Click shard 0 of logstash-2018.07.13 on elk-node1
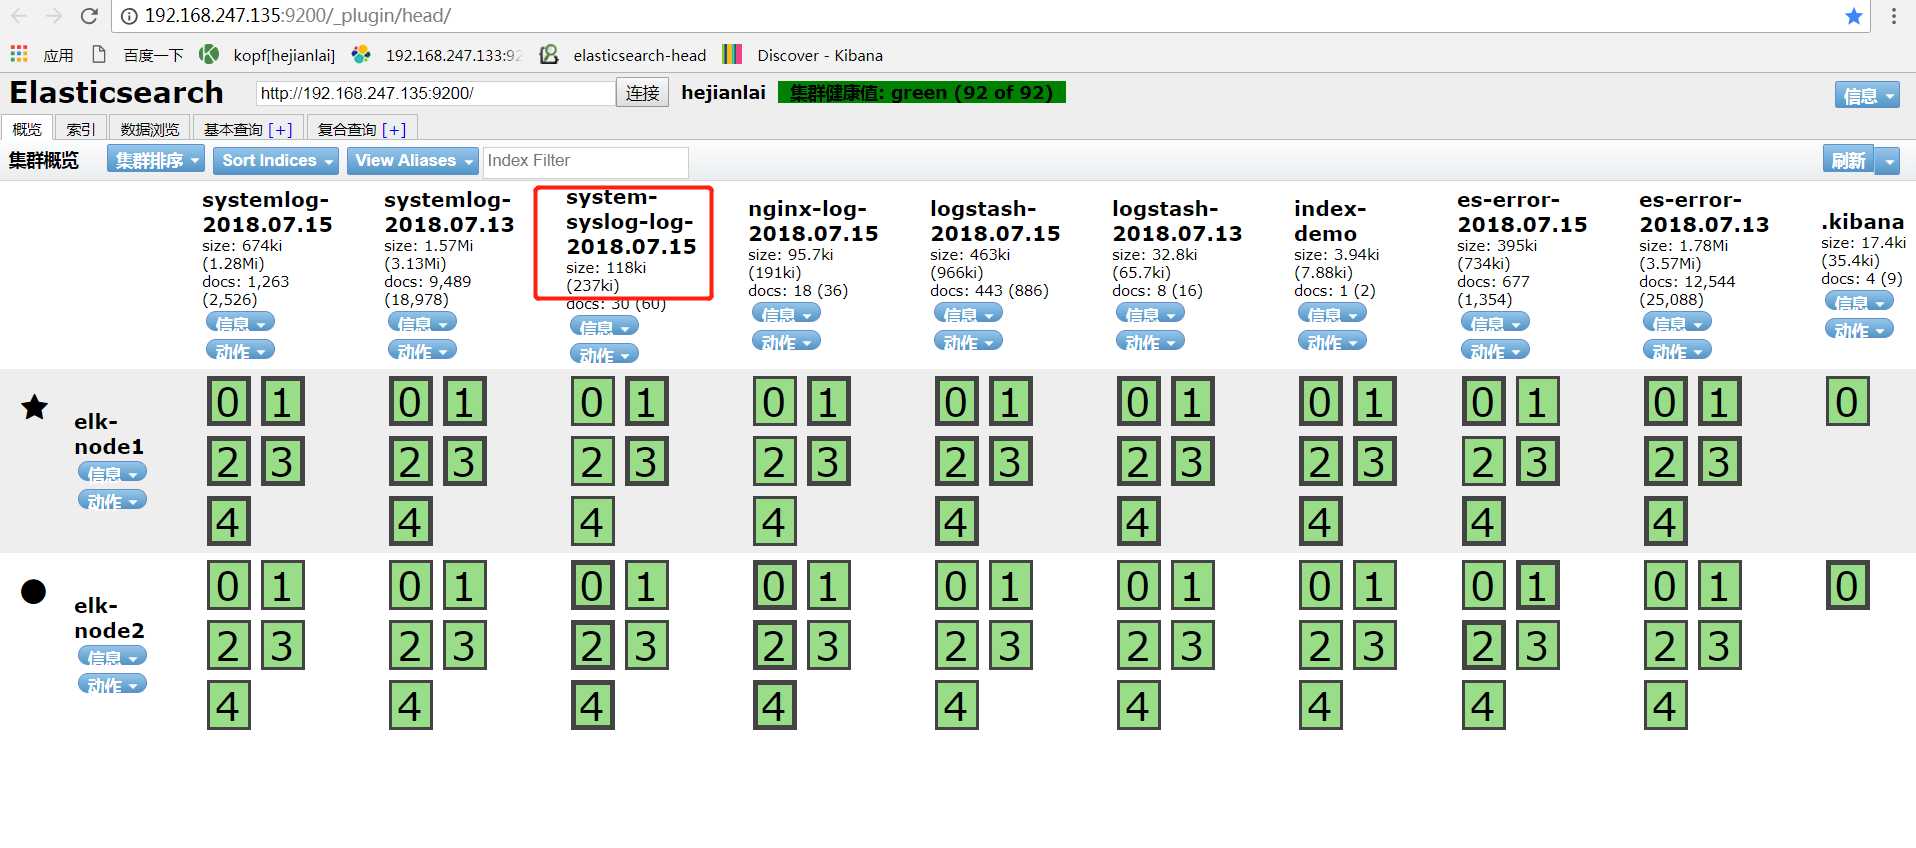This screenshot has height=848, width=1916. click(x=1138, y=402)
